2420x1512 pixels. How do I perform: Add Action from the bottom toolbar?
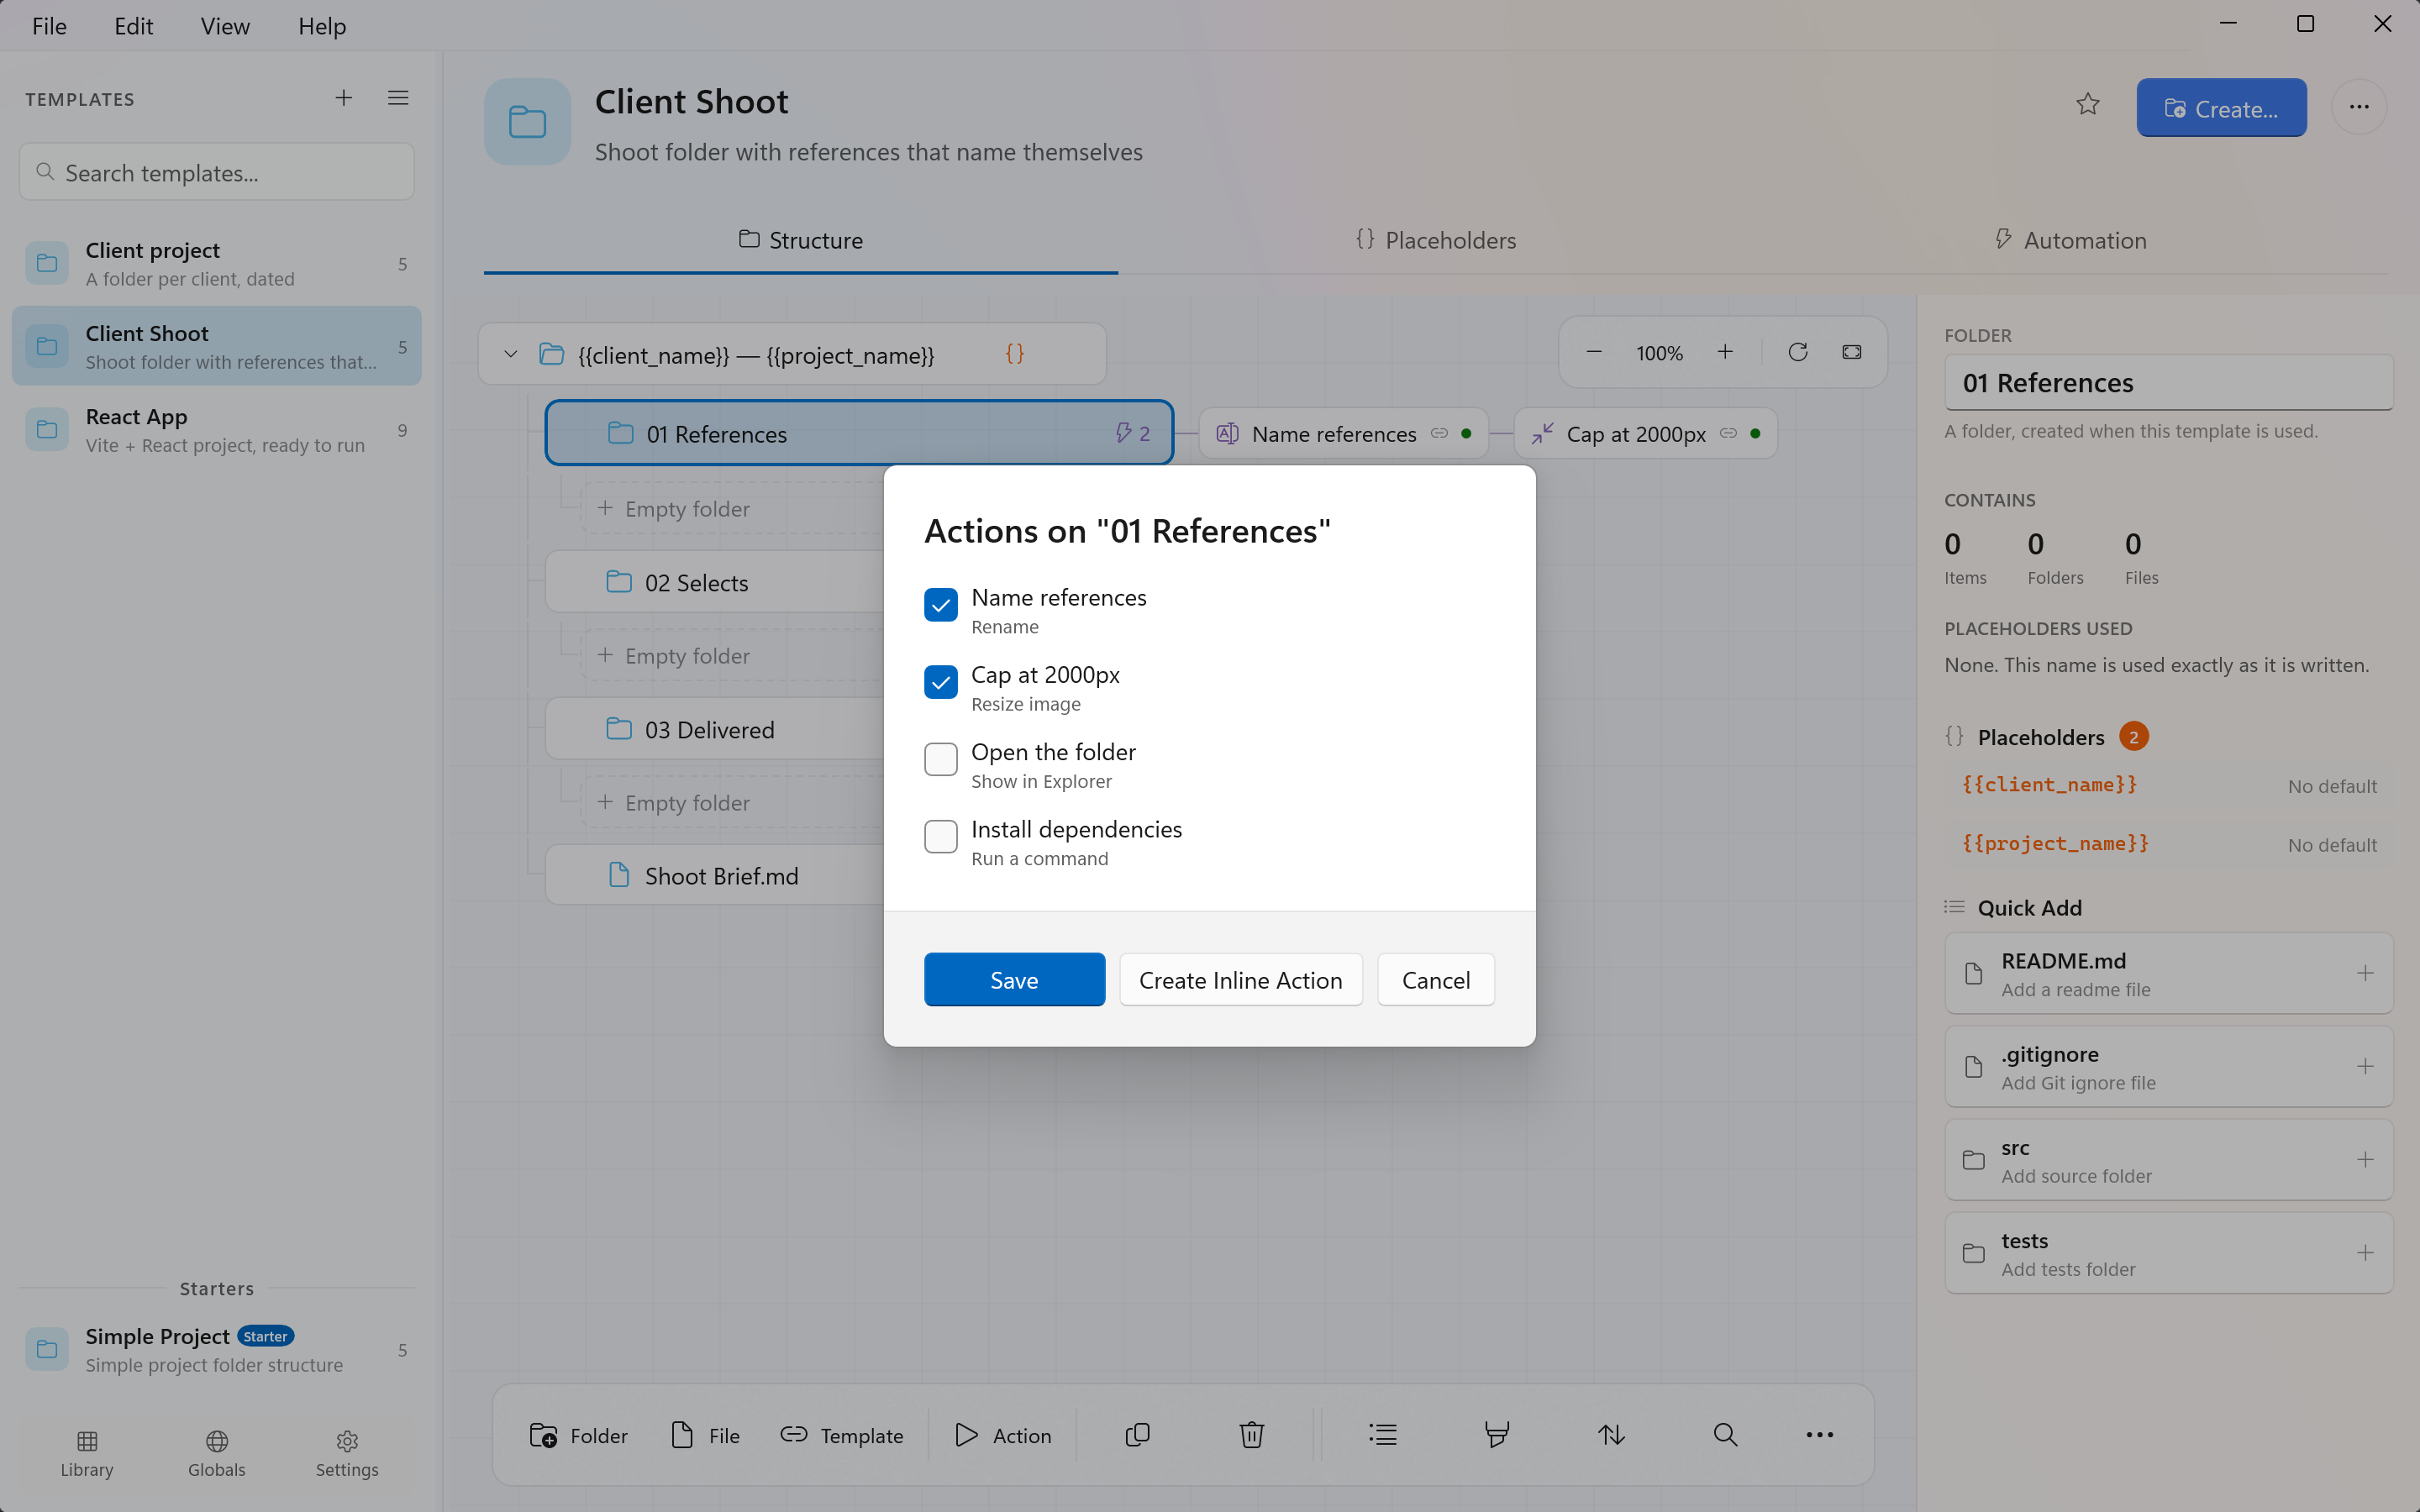click(1003, 1435)
